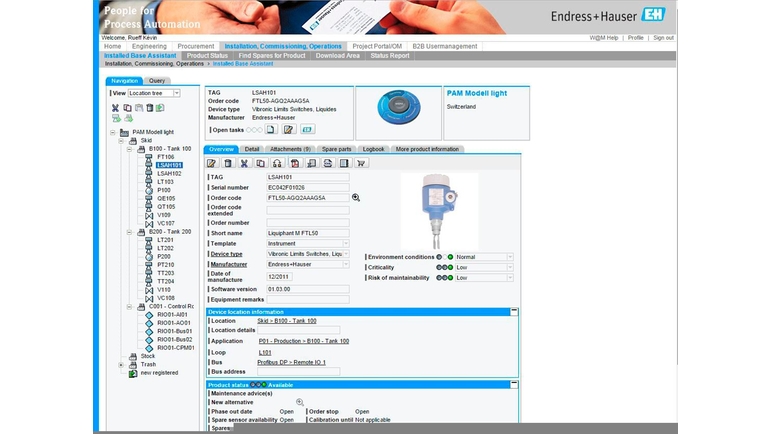Click the printer-like icon in Overview toolbar
The height and width of the screenshot is (434, 771).
pos(327,163)
